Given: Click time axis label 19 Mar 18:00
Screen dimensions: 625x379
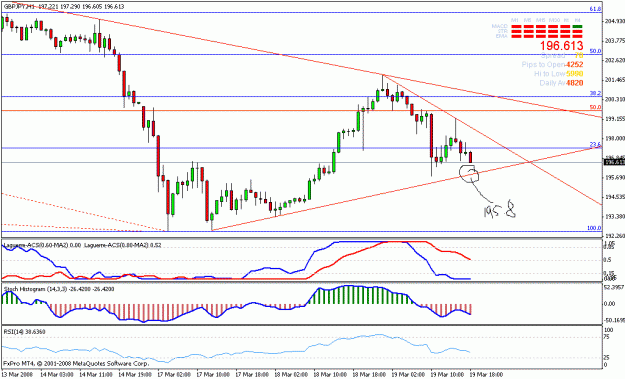Looking at the screenshot, I should click(x=486, y=375).
